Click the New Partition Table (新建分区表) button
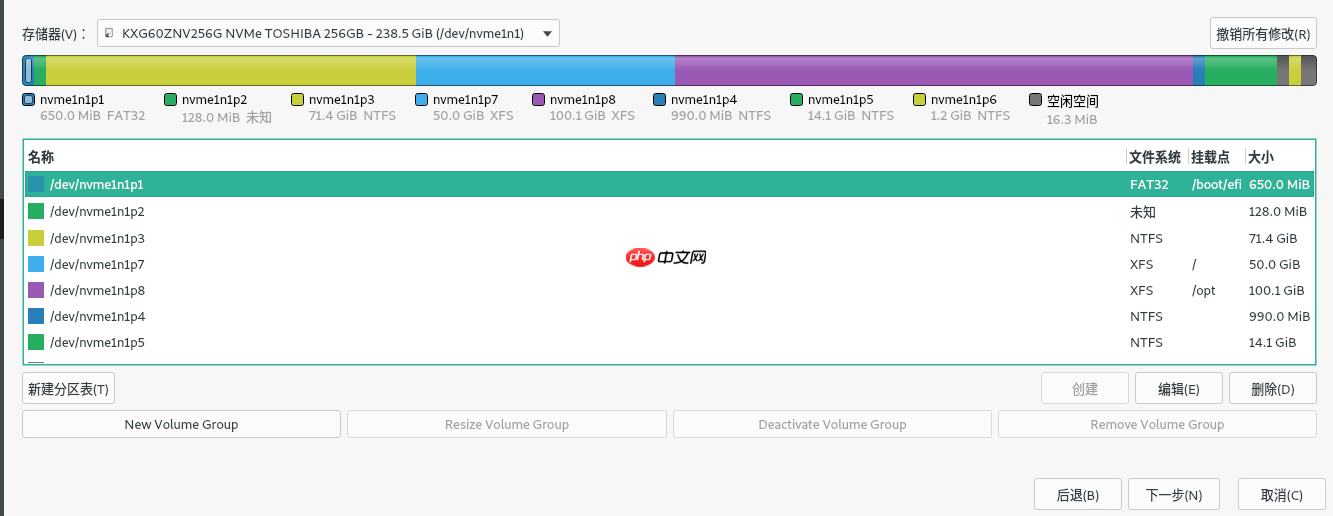Image resolution: width=1333 pixels, height=516 pixels. point(68,389)
